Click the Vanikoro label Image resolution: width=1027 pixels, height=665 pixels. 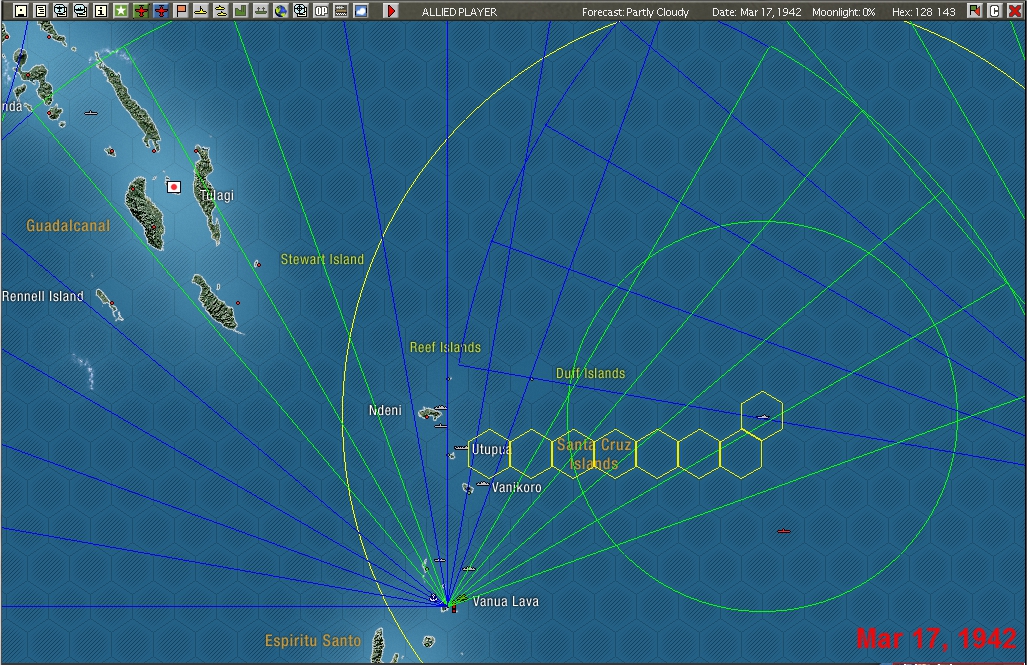517,487
